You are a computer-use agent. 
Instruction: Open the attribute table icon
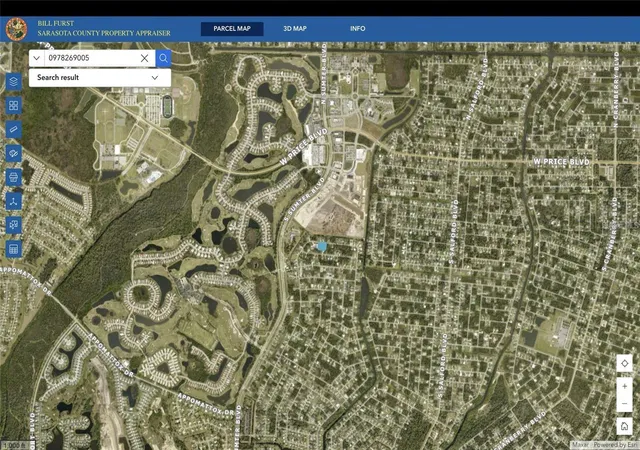point(13,249)
